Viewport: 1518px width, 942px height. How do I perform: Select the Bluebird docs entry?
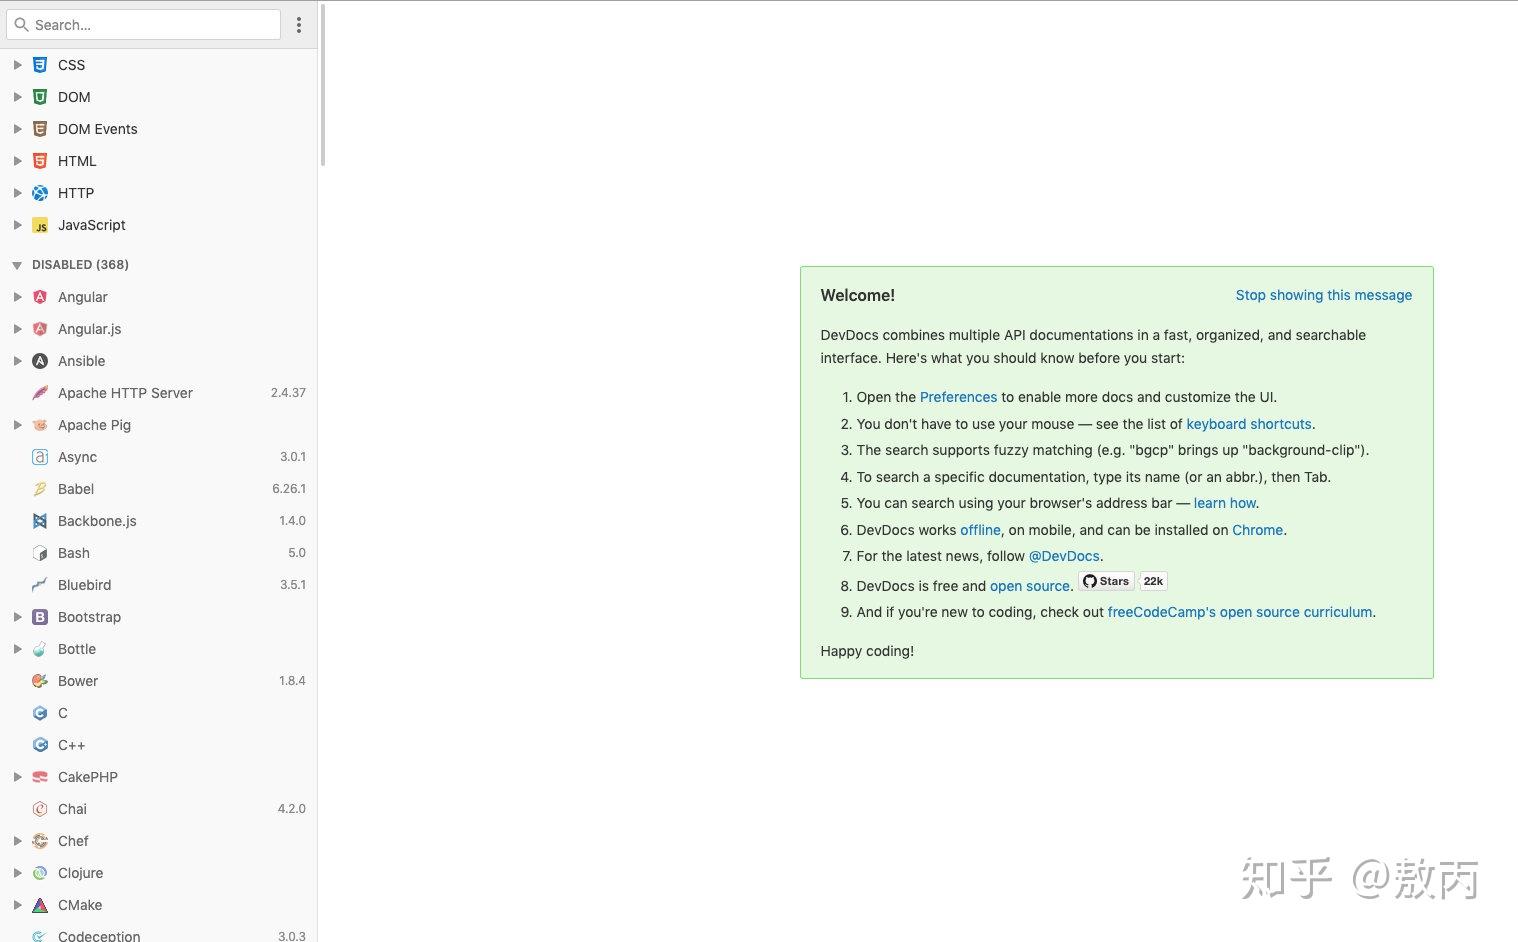(x=159, y=585)
